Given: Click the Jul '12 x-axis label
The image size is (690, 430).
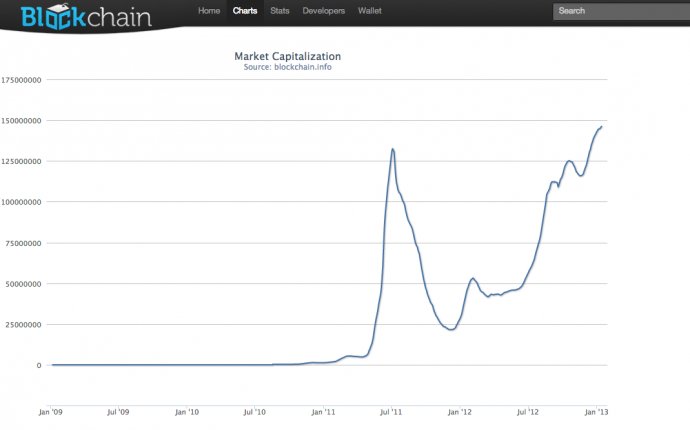Looking at the screenshot, I should (528, 412).
